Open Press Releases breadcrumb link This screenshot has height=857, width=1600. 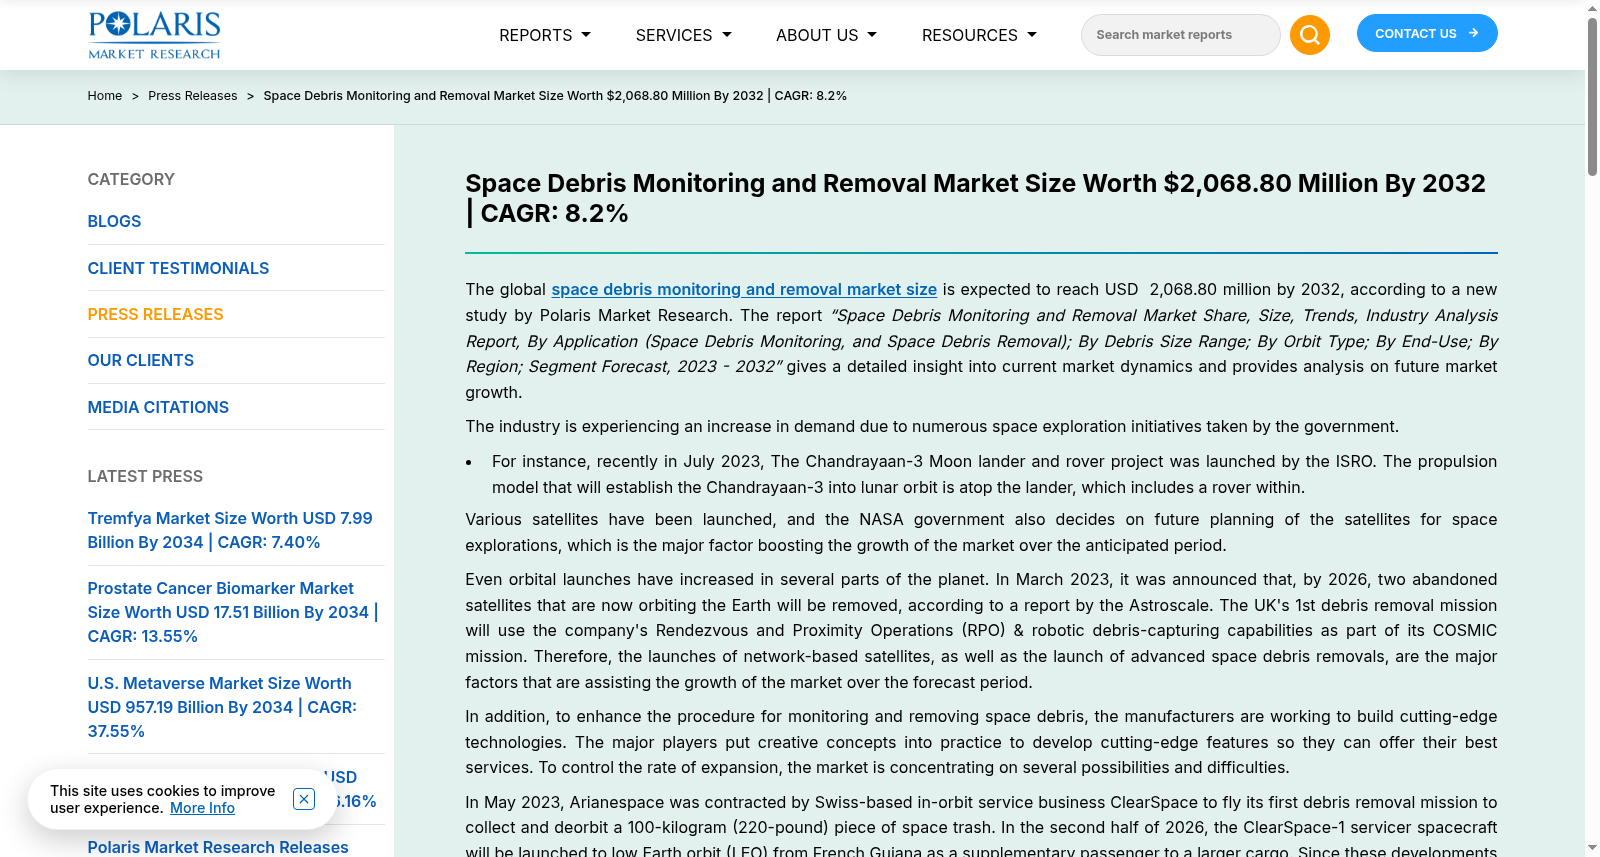193,96
